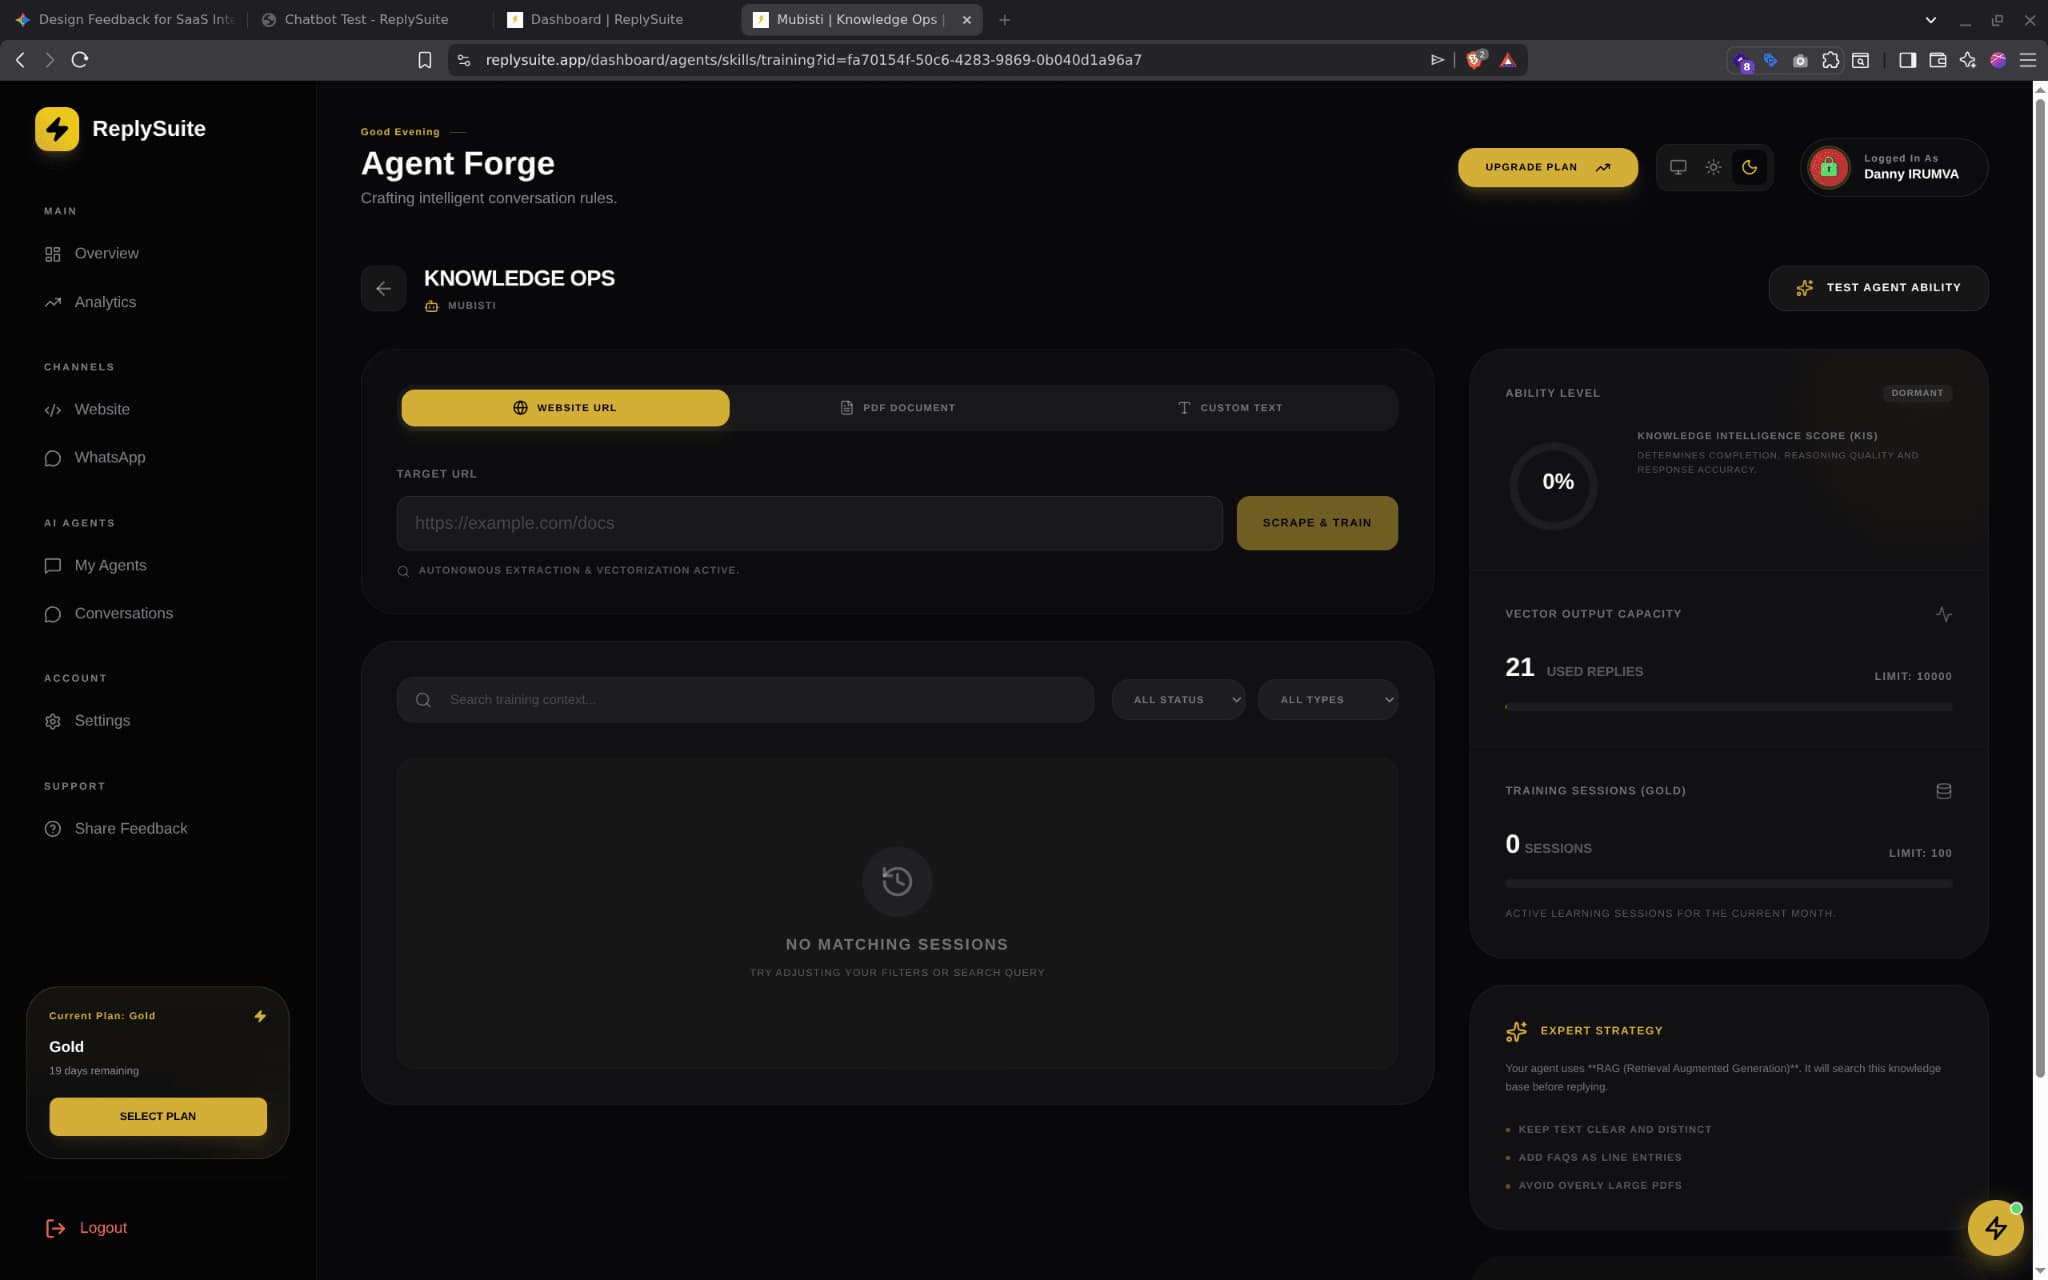Click the database icon in Training Sessions
This screenshot has height=1280, width=2048.
pos(1943,791)
